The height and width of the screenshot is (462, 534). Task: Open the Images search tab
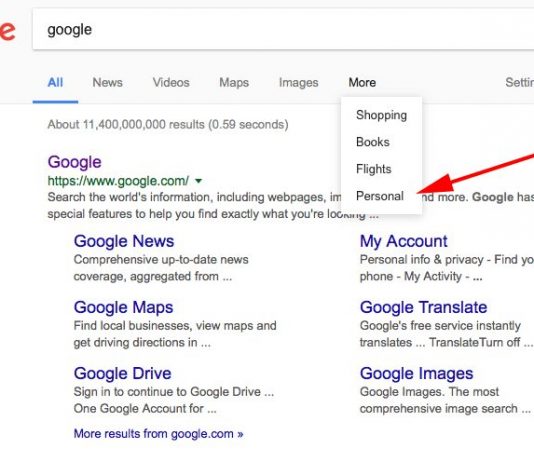coord(298,82)
